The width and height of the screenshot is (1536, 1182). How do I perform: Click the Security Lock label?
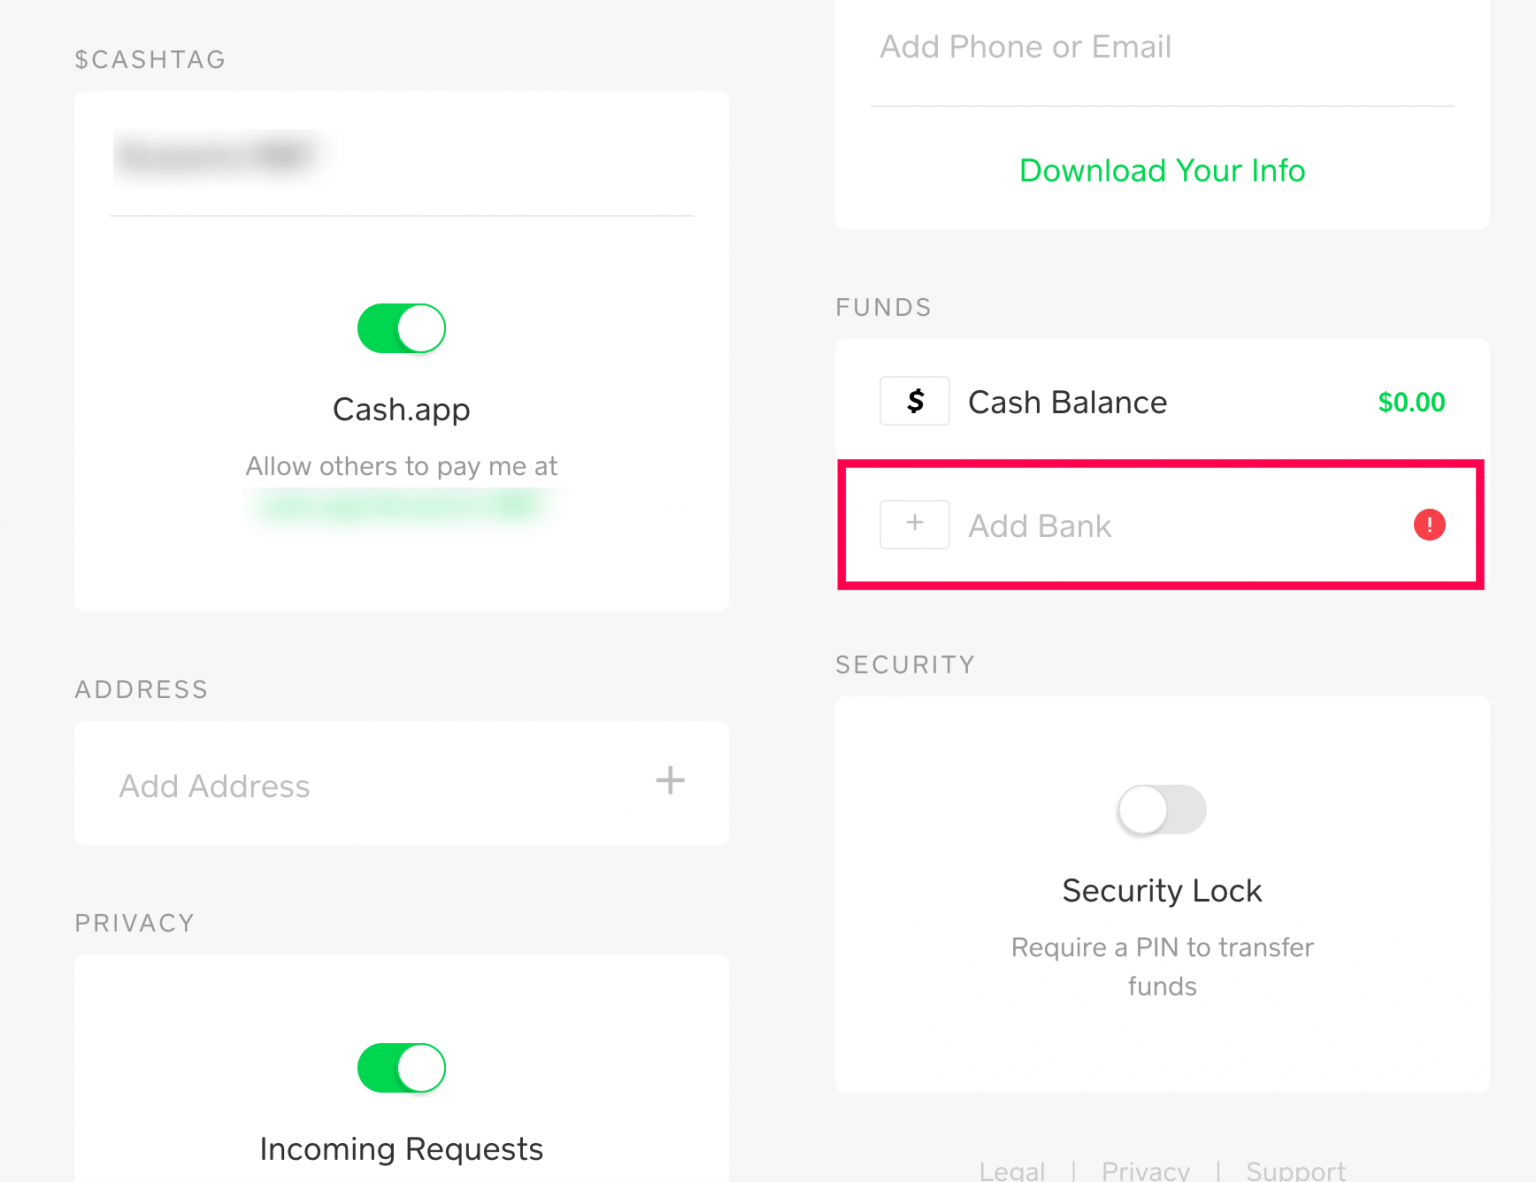click(1161, 890)
